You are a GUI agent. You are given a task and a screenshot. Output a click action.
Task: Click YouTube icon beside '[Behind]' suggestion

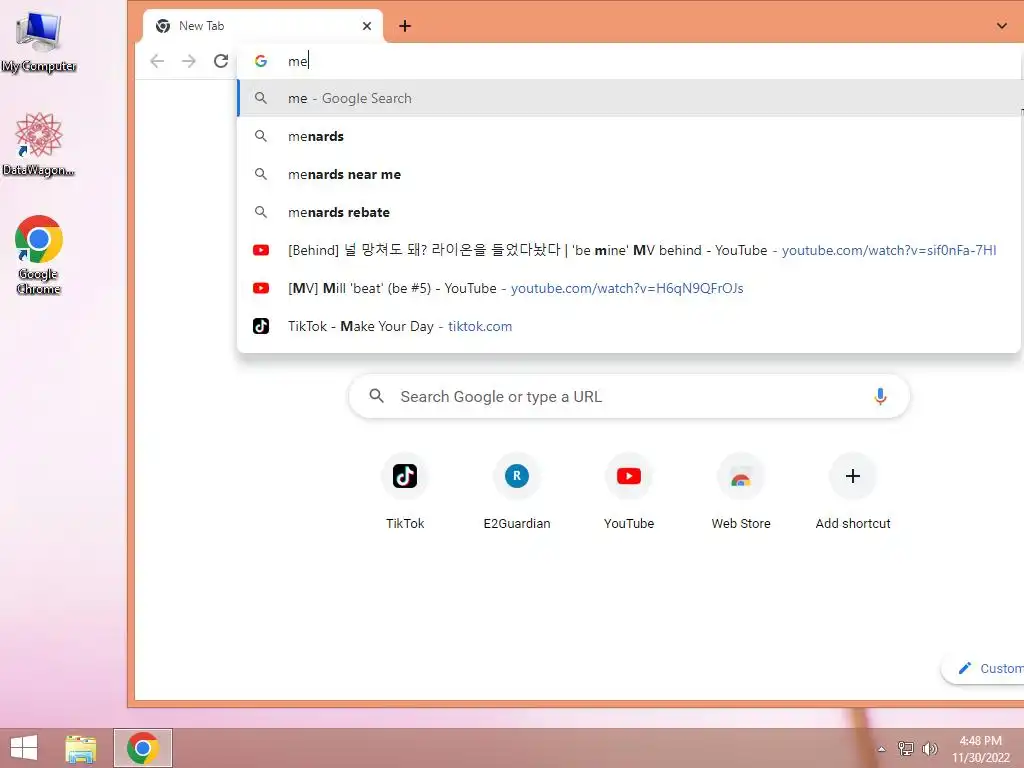(261, 250)
